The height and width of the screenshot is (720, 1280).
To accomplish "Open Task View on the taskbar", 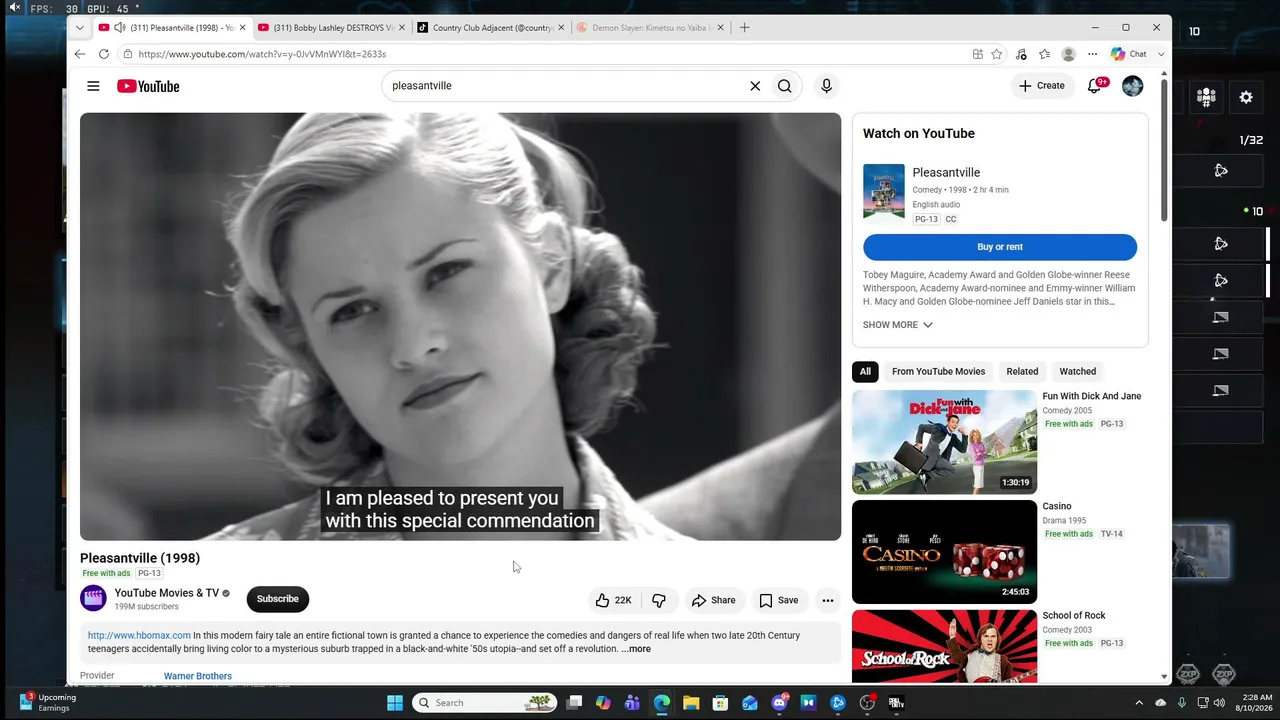I will [574, 703].
